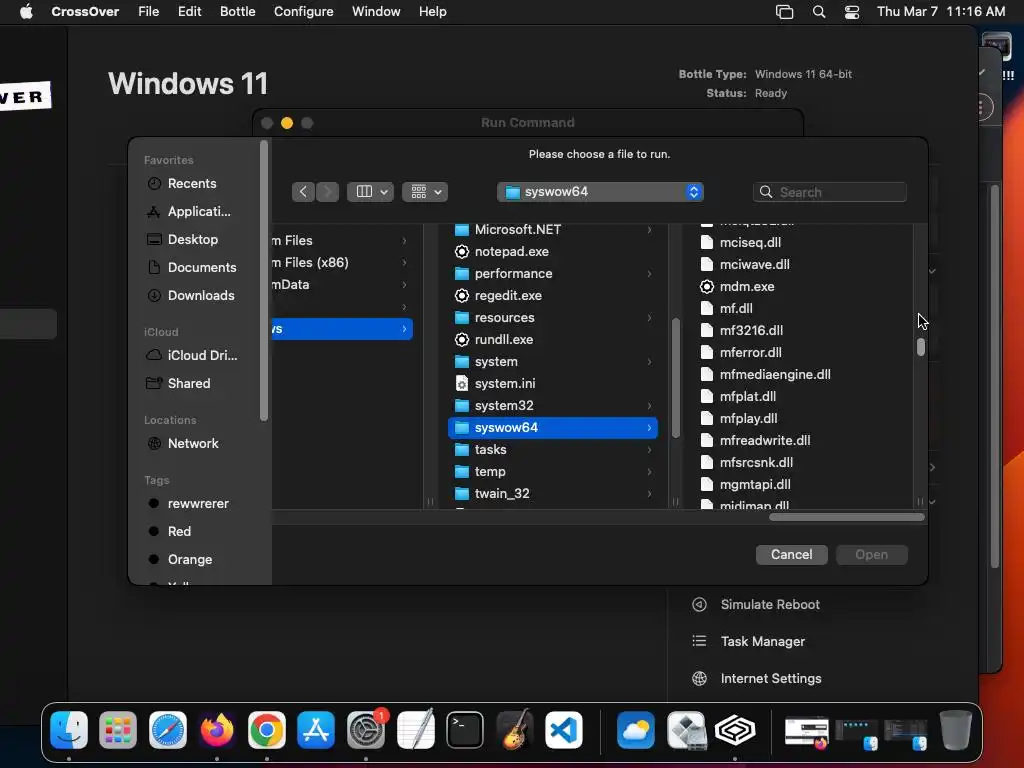Open Launchpad in the dock

pos(118,730)
